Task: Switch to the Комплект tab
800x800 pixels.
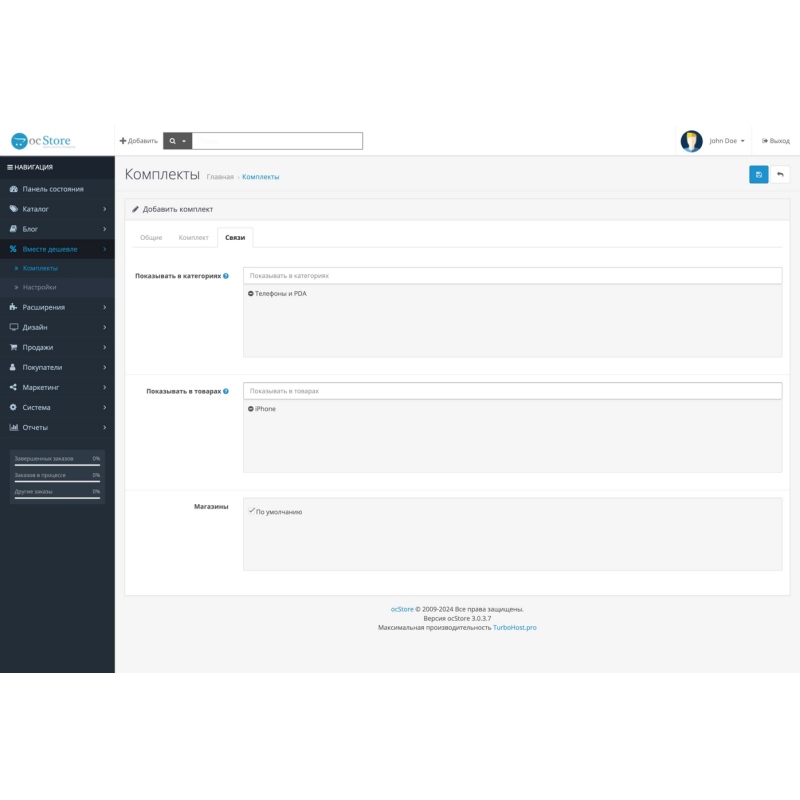Action: point(194,237)
